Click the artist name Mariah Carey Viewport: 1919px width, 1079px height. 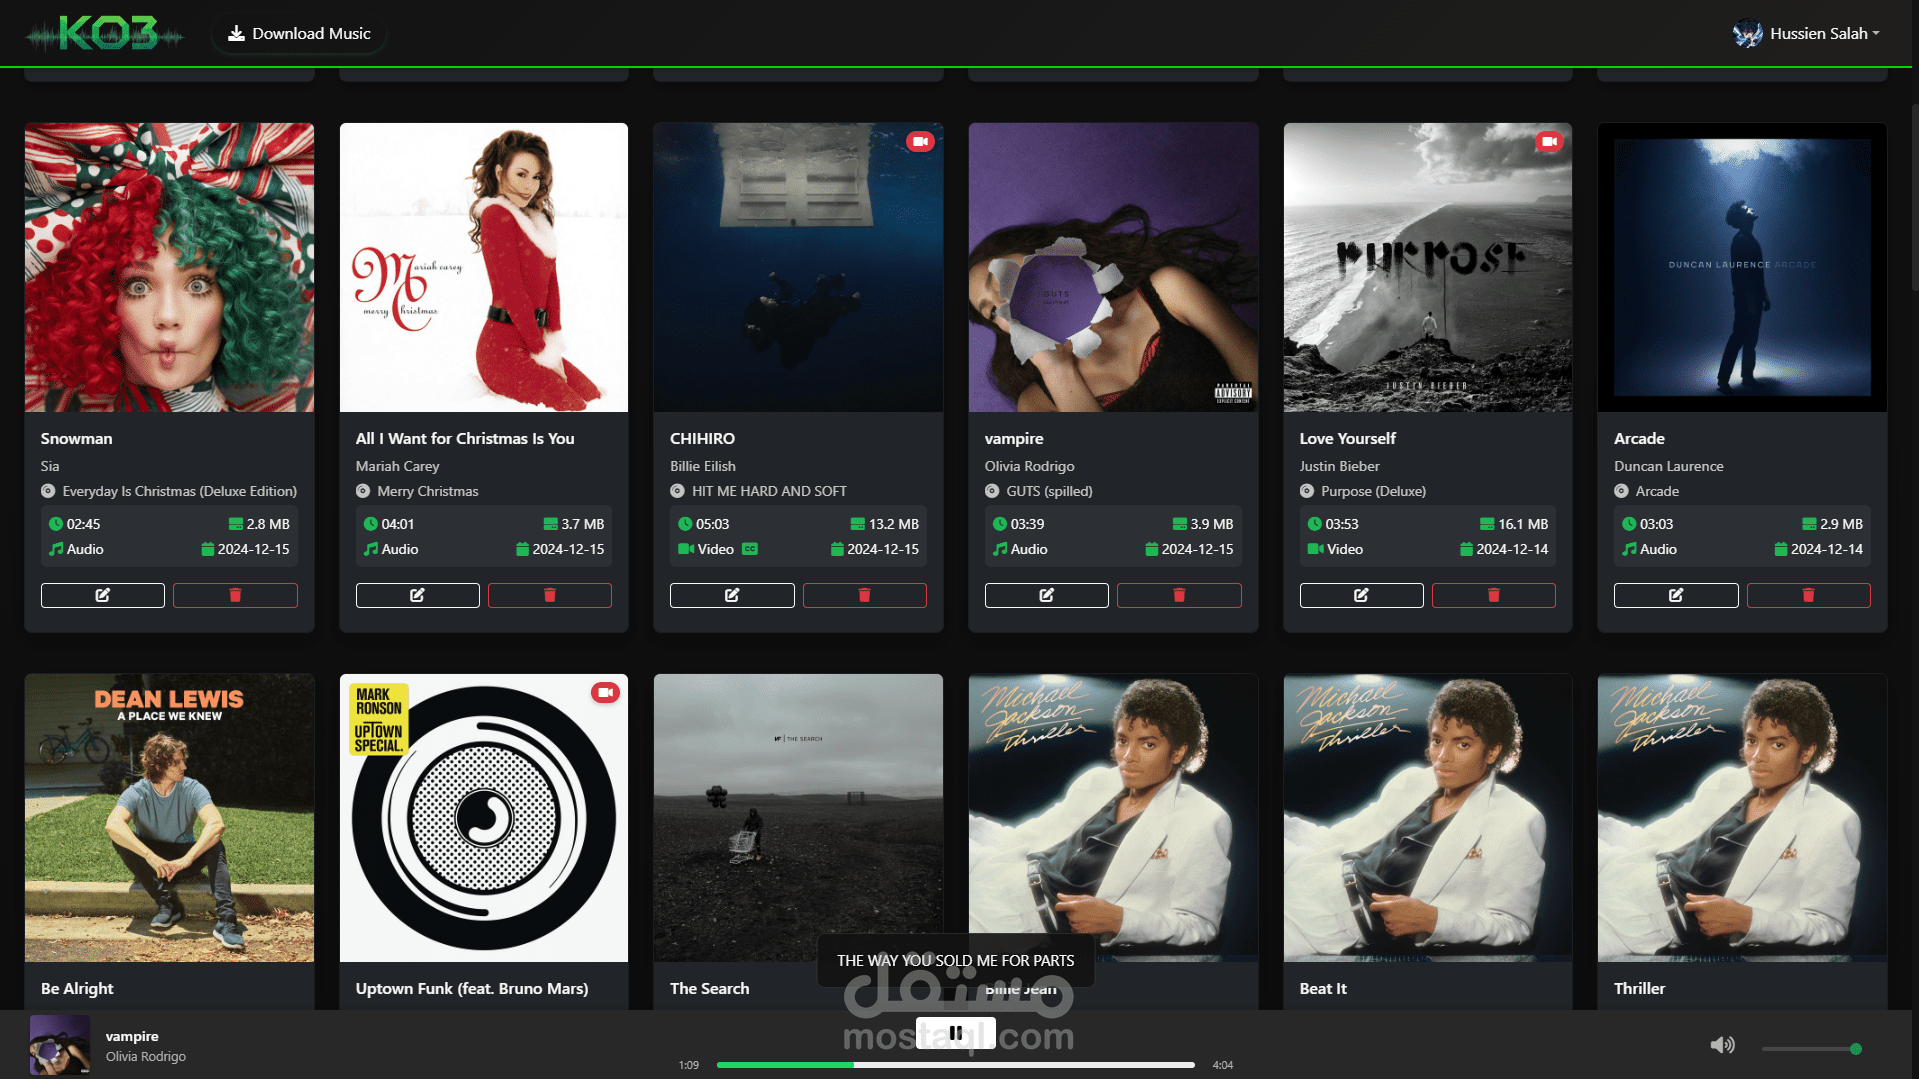(x=397, y=466)
